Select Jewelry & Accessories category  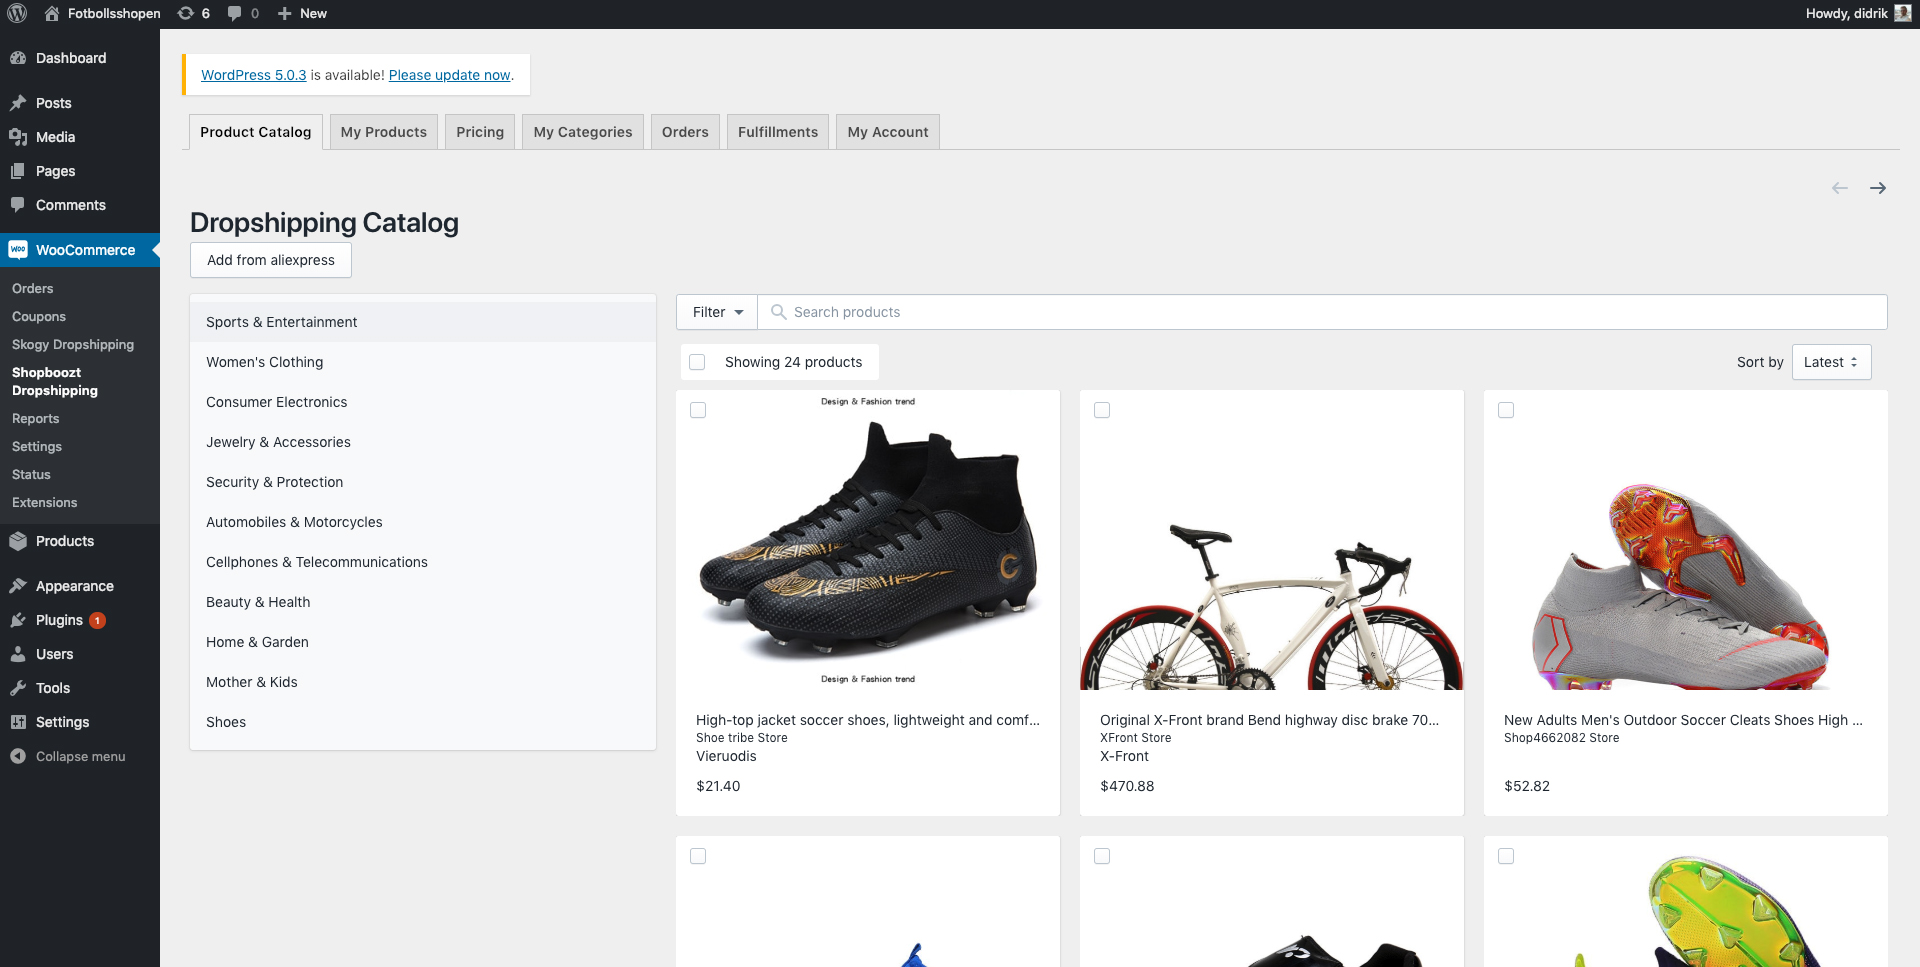click(423, 442)
